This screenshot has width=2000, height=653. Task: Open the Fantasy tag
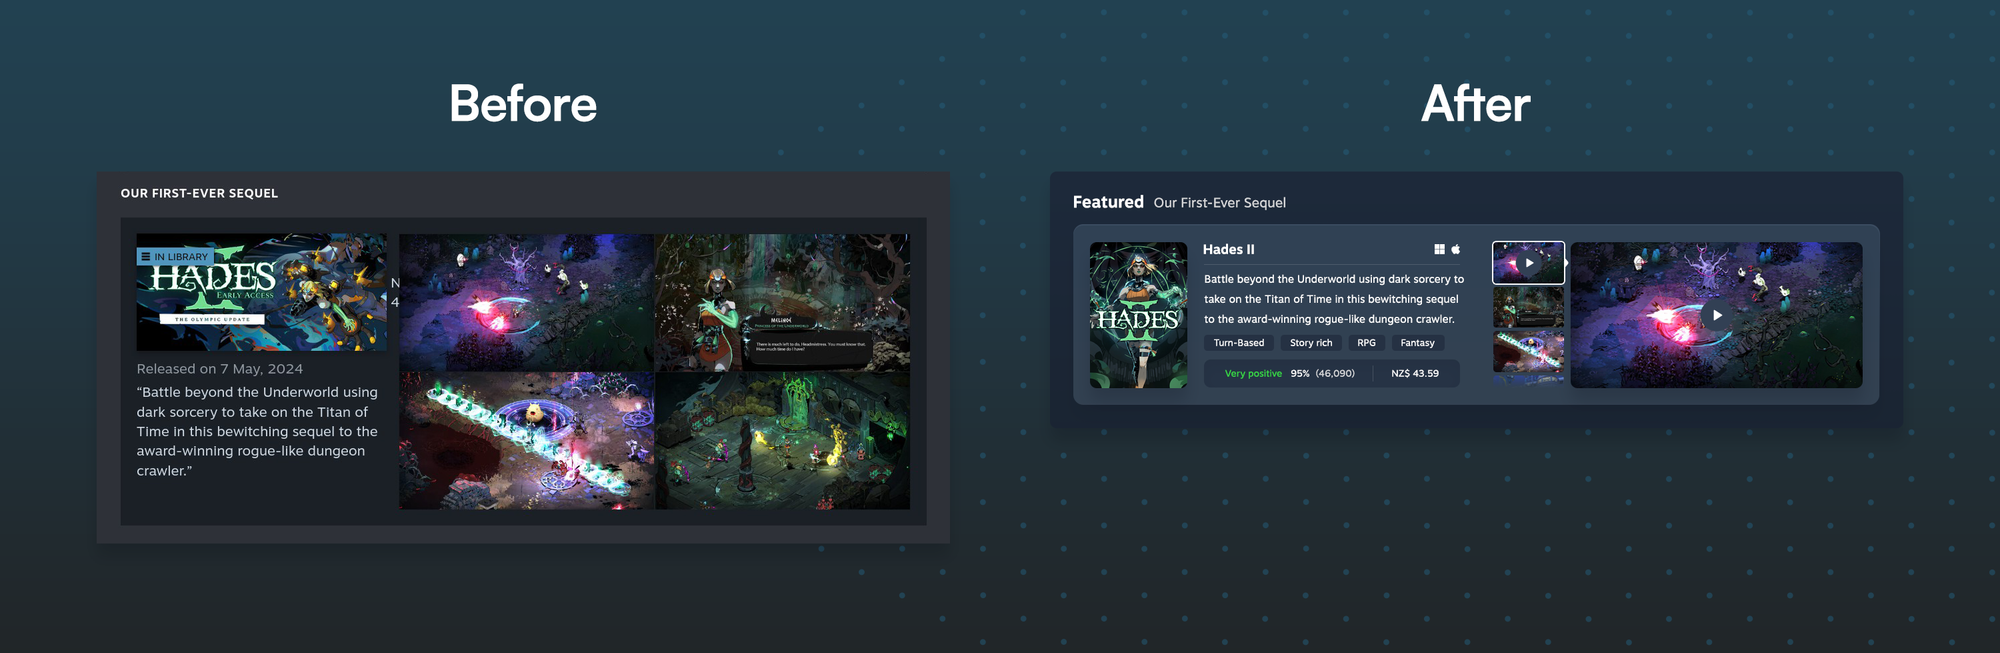point(1417,343)
